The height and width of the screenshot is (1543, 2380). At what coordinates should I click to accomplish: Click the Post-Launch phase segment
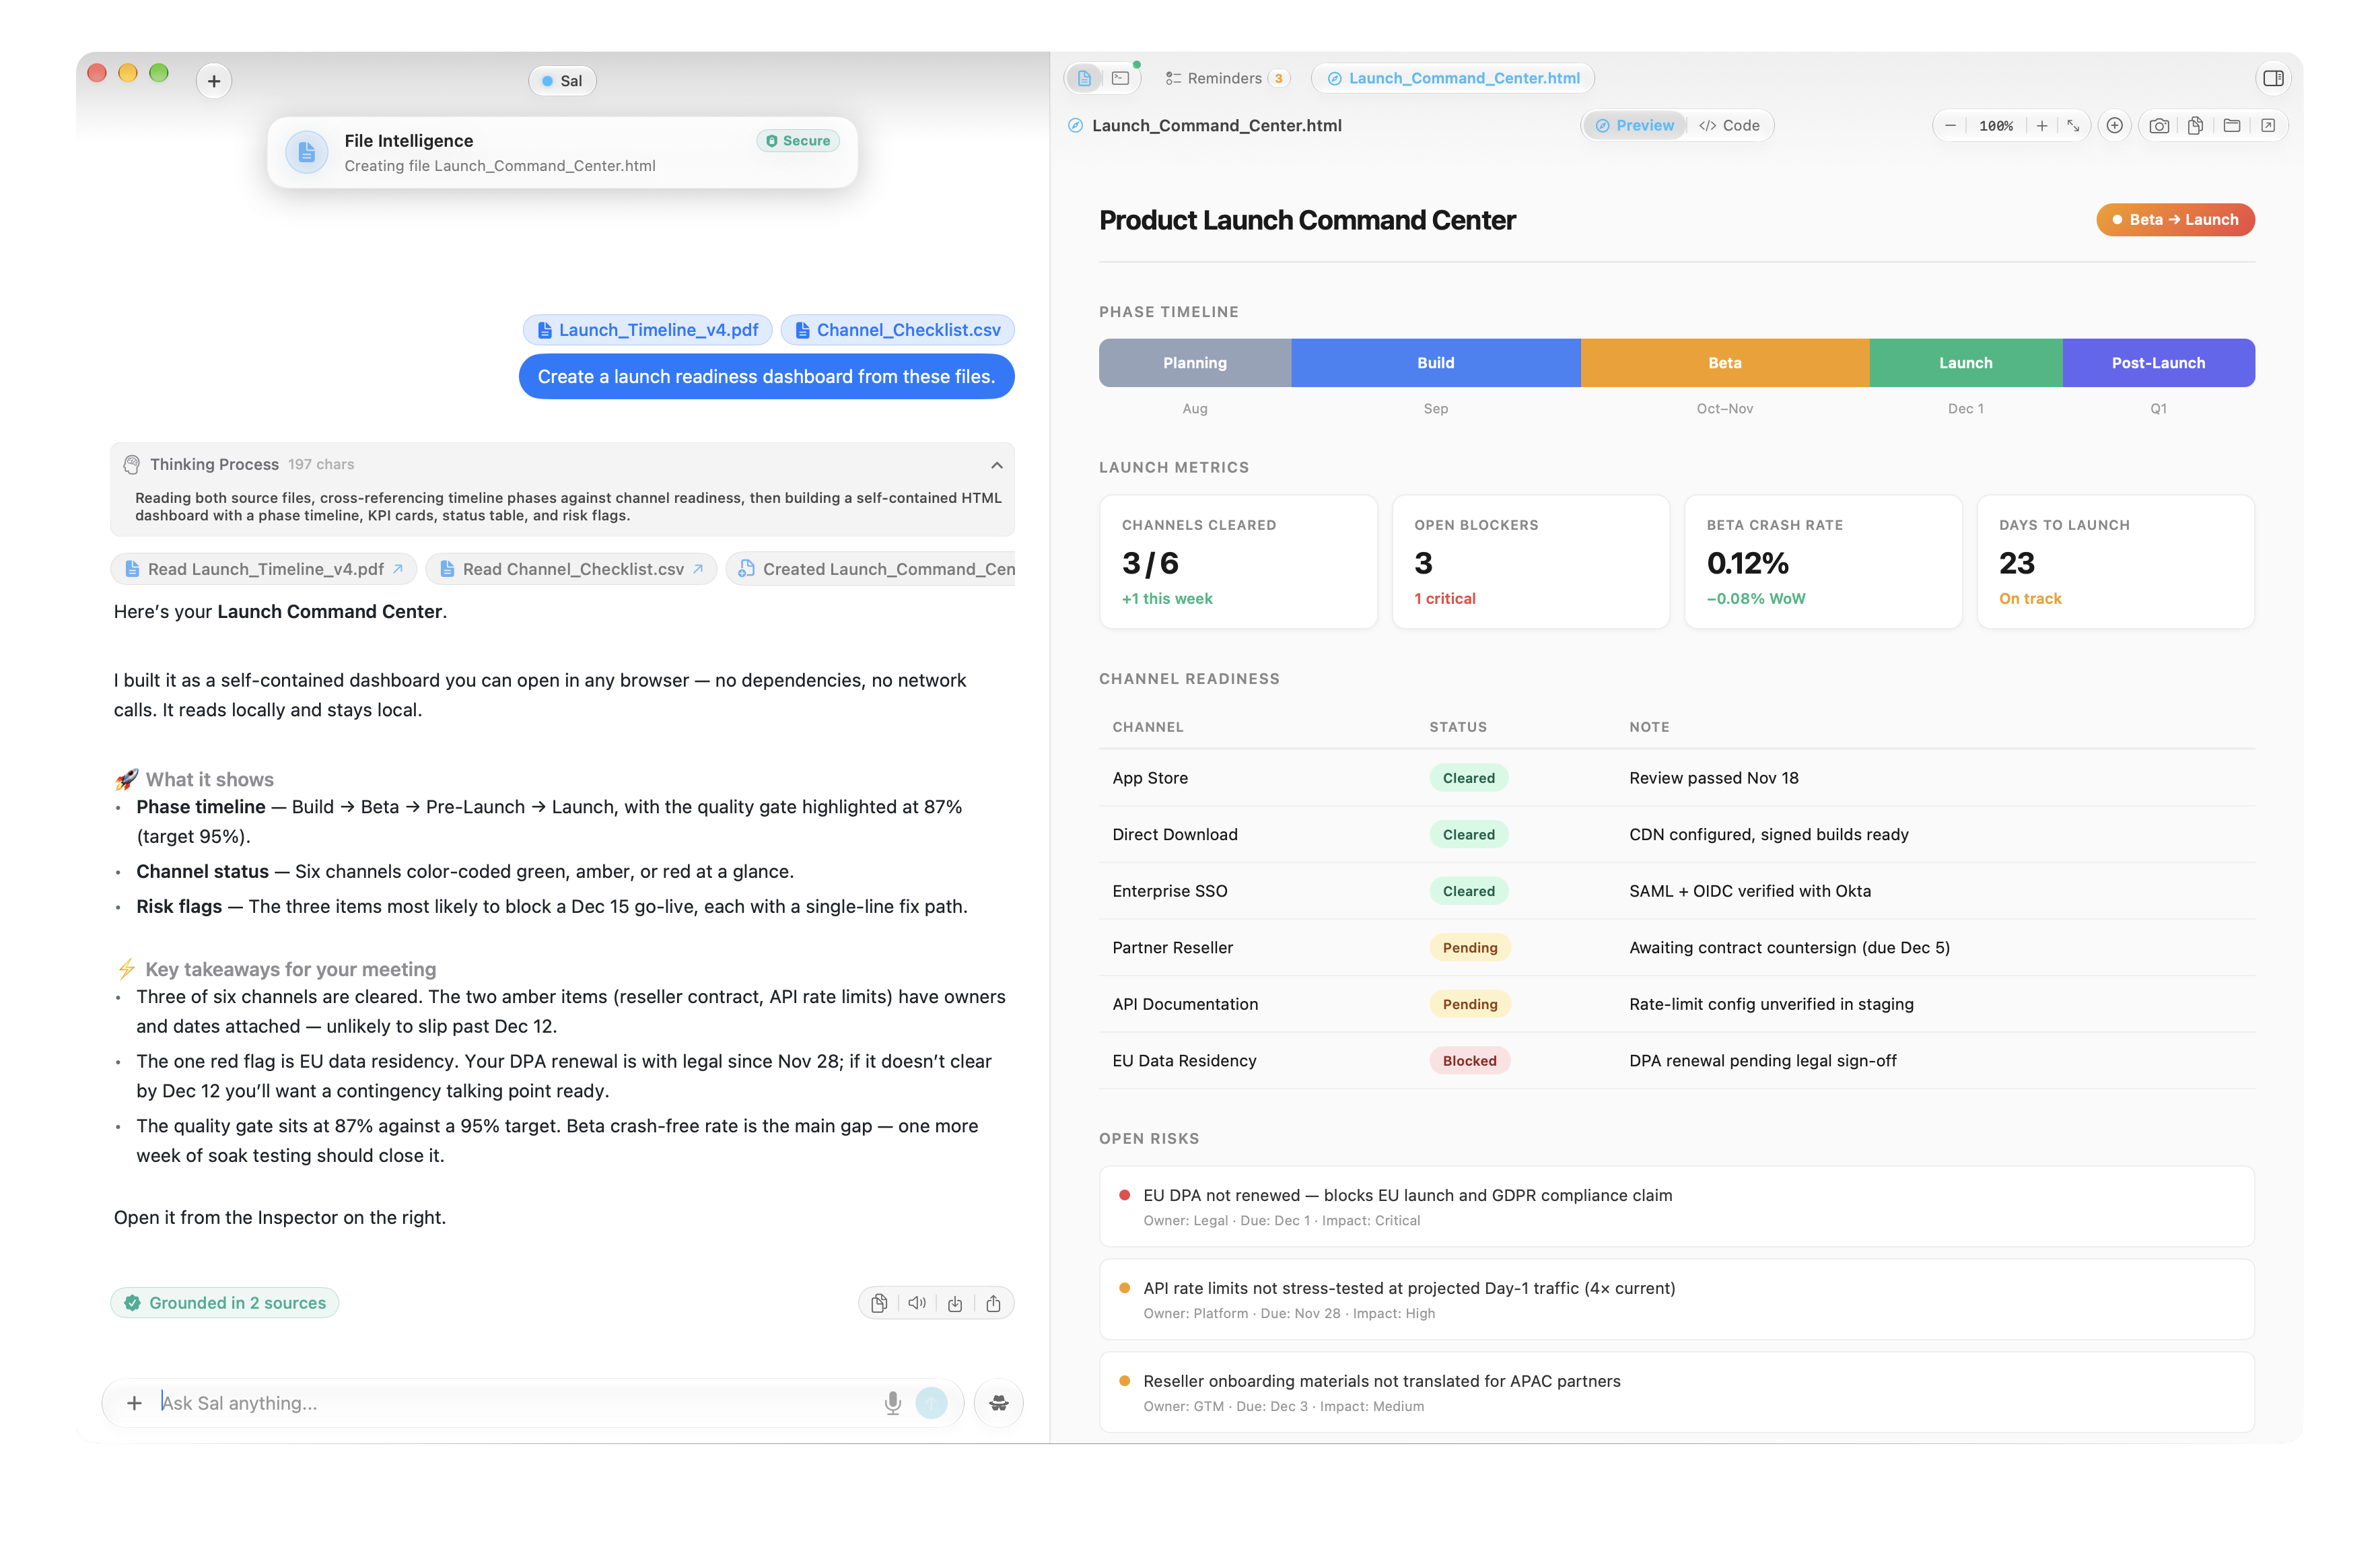(2158, 363)
